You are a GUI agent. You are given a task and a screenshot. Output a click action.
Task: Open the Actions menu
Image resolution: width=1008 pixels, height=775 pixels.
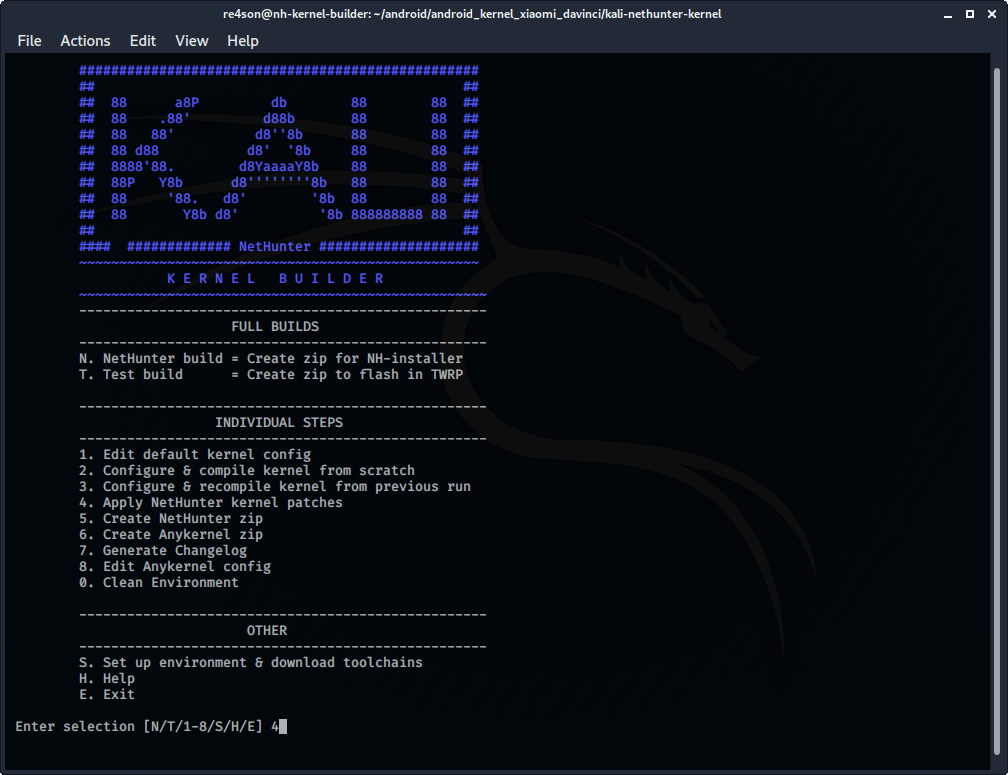pyautogui.click(x=85, y=41)
